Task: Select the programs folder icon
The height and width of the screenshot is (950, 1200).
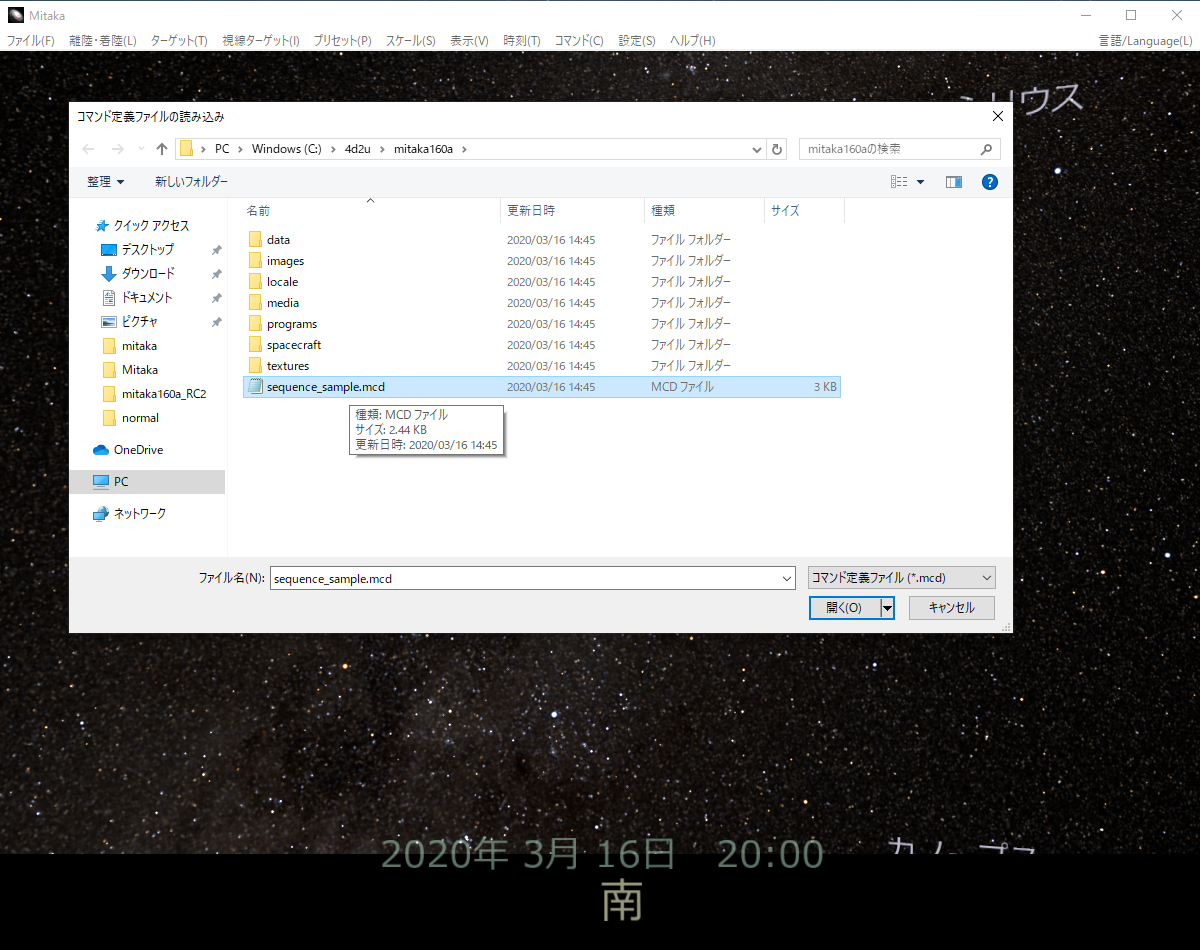Action: pos(255,324)
